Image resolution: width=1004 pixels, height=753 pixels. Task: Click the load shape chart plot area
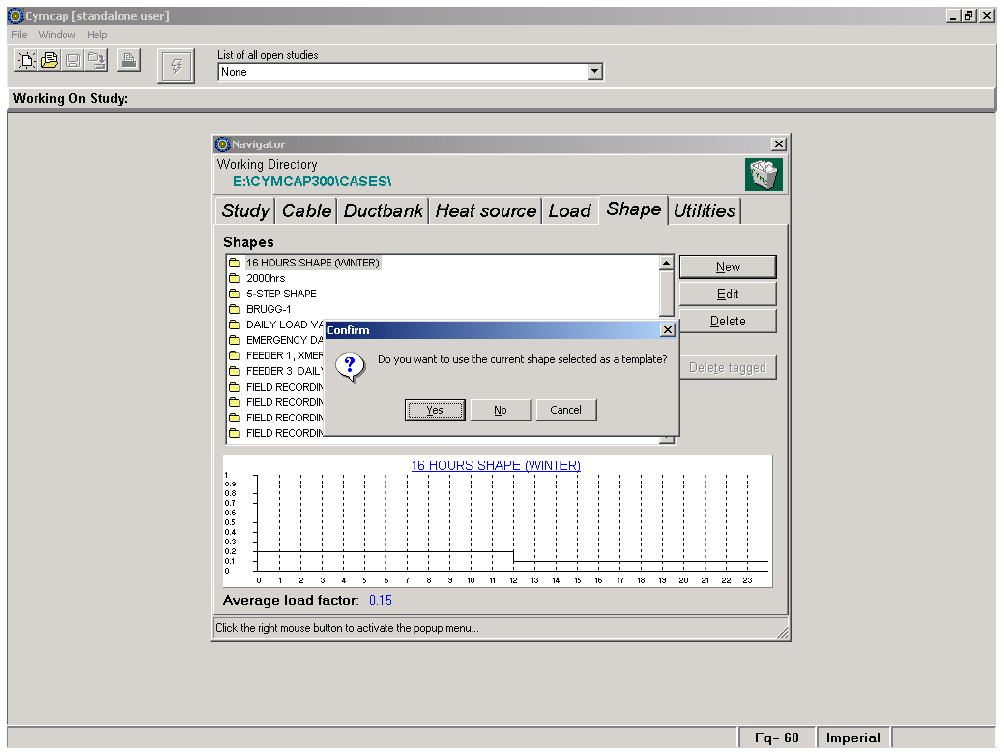pos(512,523)
